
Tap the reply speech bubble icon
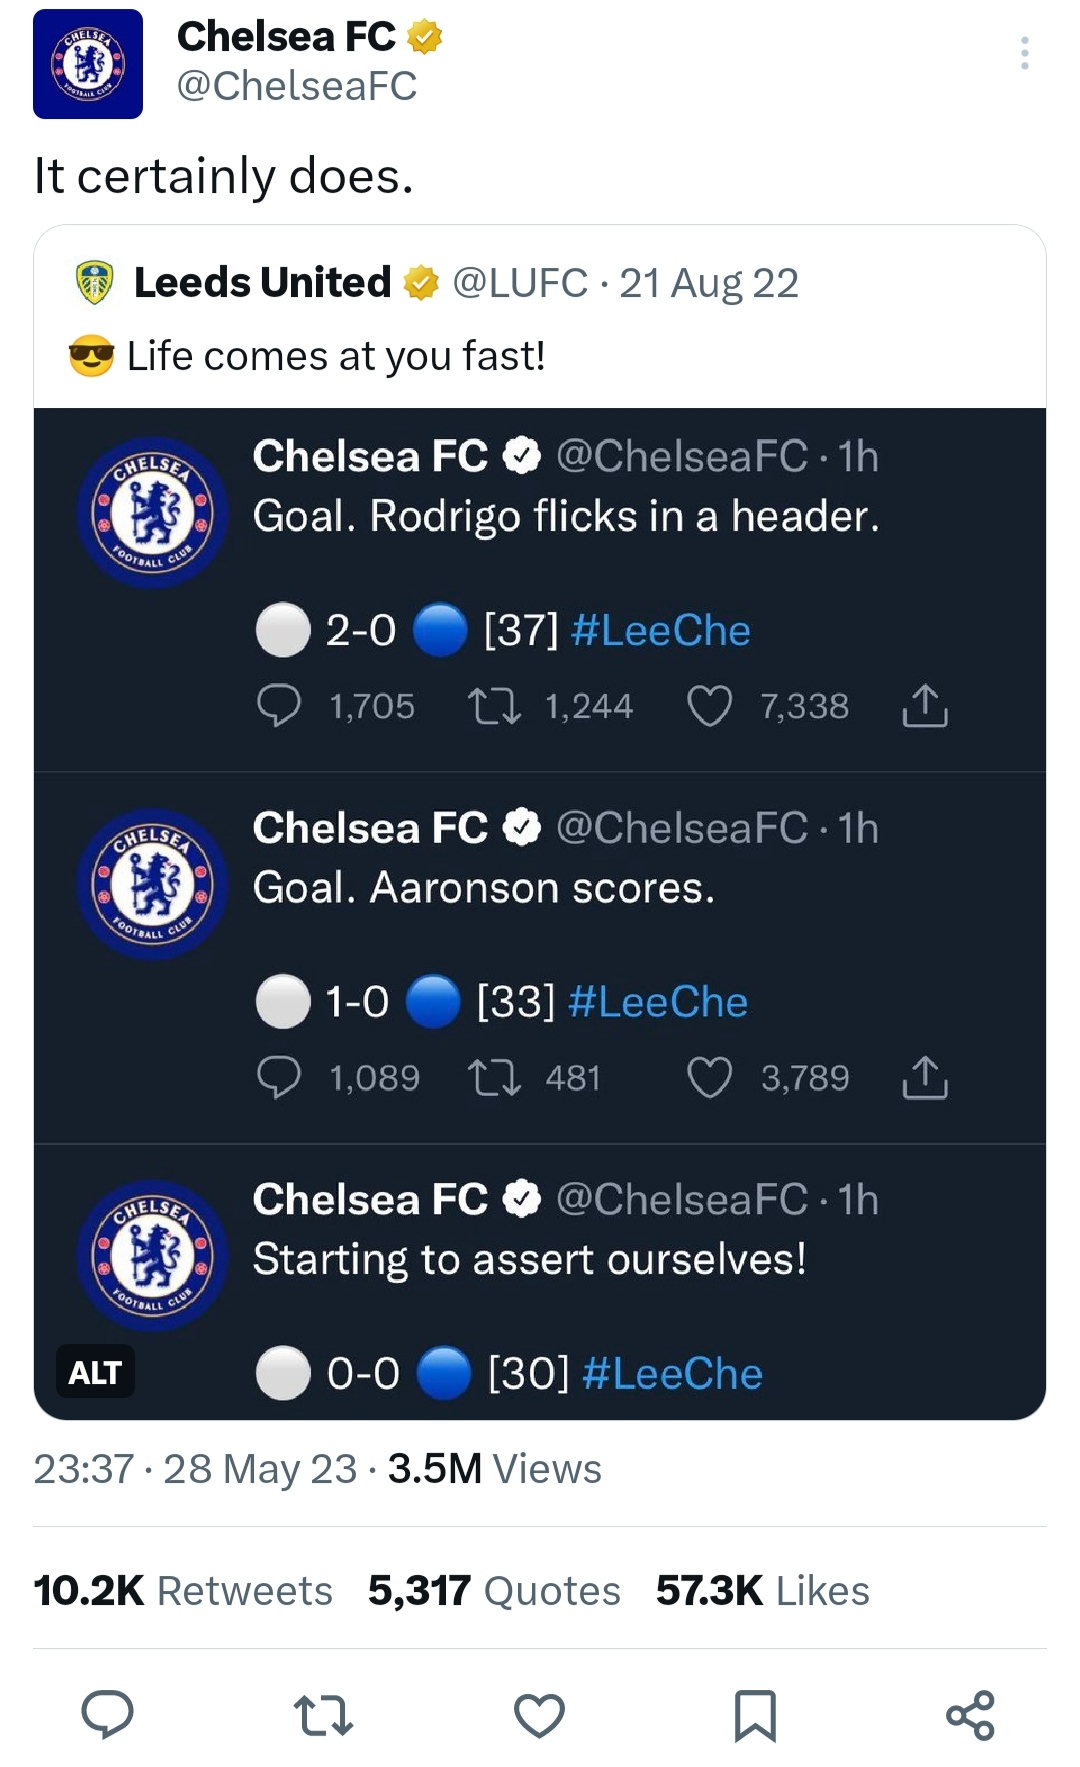click(x=108, y=1714)
